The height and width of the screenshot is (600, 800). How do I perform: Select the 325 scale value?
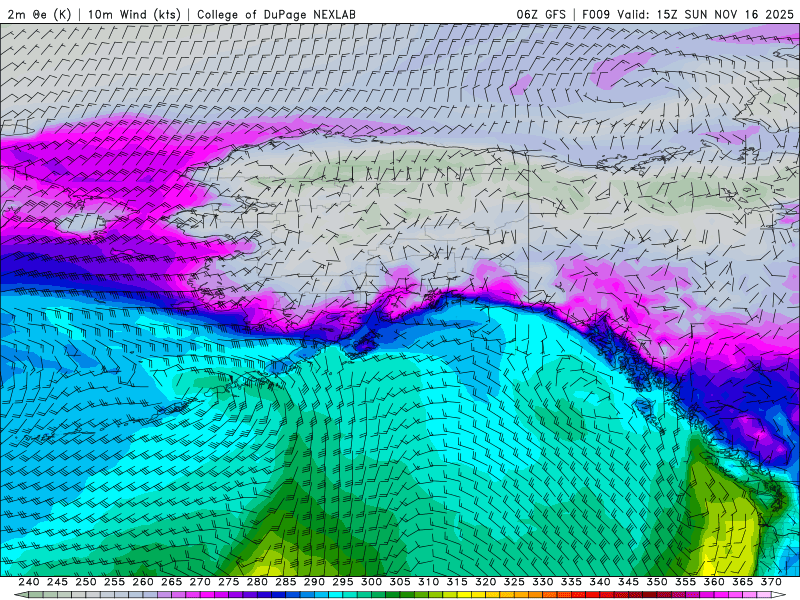click(514, 582)
